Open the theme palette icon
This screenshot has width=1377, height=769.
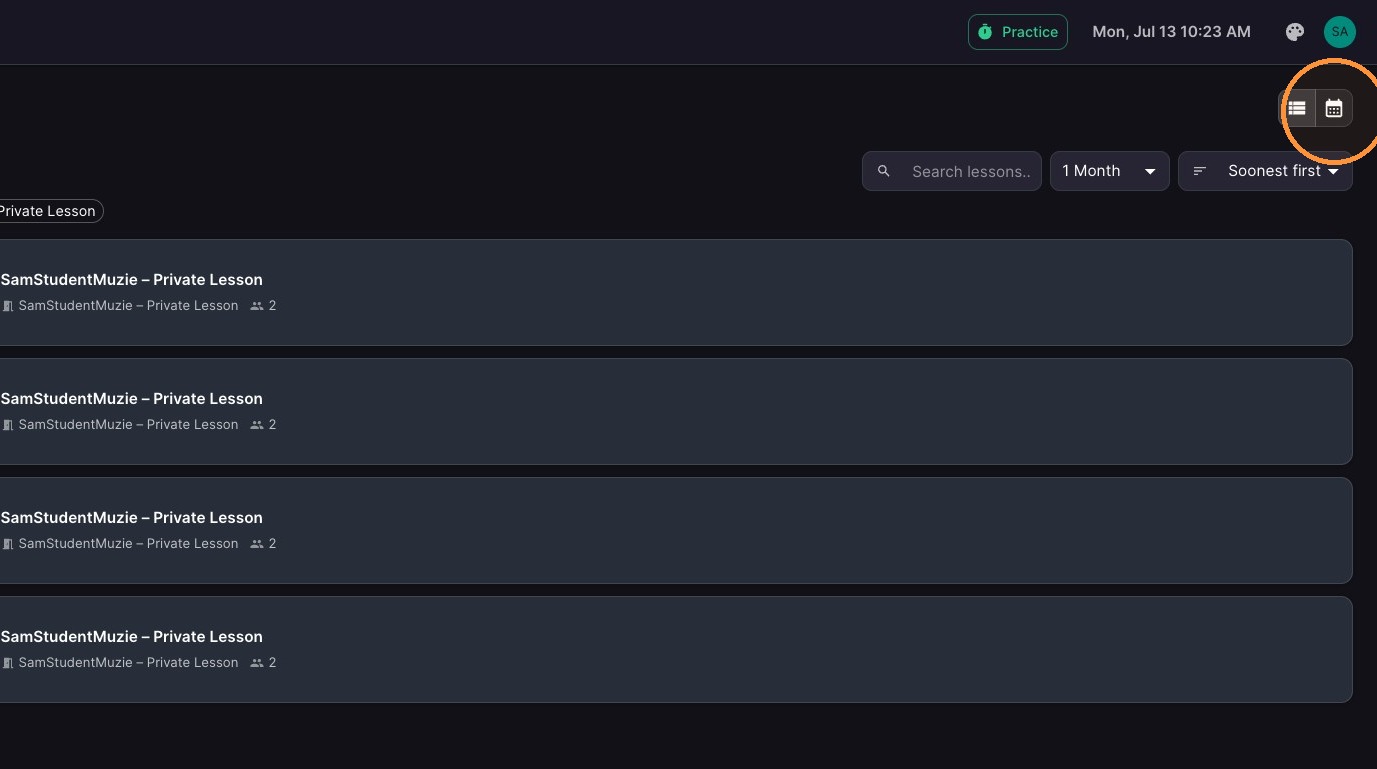click(x=1295, y=32)
